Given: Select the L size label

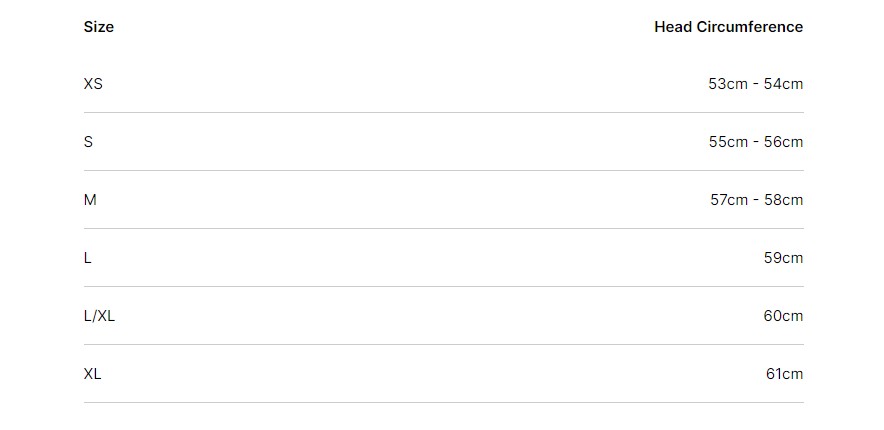Looking at the screenshot, I should pyautogui.click(x=87, y=258).
